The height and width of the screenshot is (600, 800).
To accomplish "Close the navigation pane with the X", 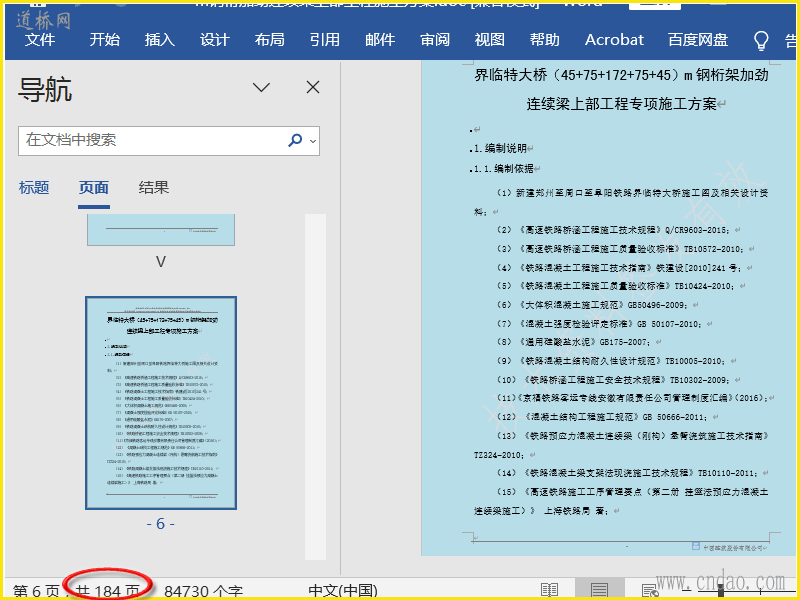I will (x=313, y=88).
